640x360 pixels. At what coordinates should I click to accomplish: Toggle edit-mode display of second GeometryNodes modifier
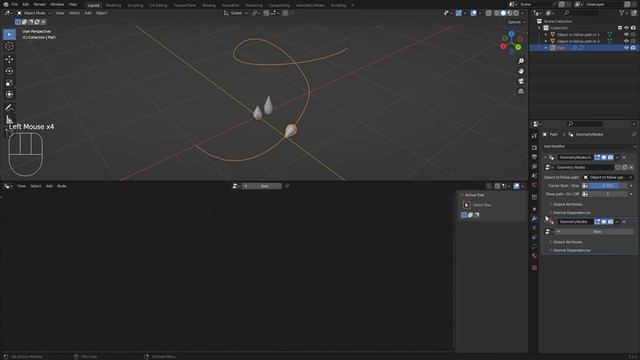(x=597, y=222)
